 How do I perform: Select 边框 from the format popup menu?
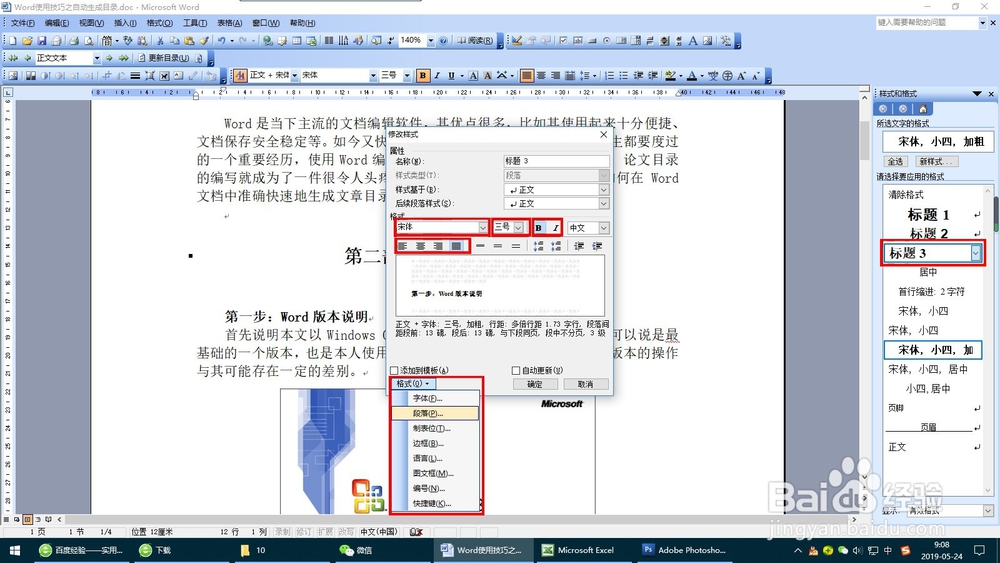[436, 443]
